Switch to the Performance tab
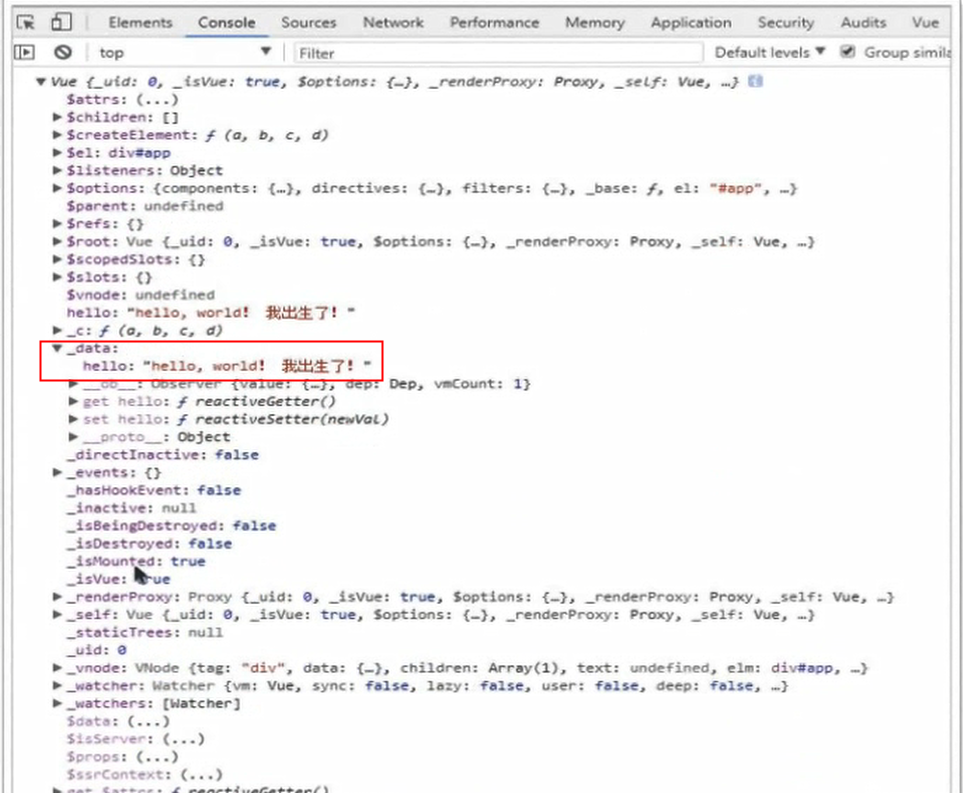Image resolution: width=963 pixels, height=793 pixels. pos(494,23)
